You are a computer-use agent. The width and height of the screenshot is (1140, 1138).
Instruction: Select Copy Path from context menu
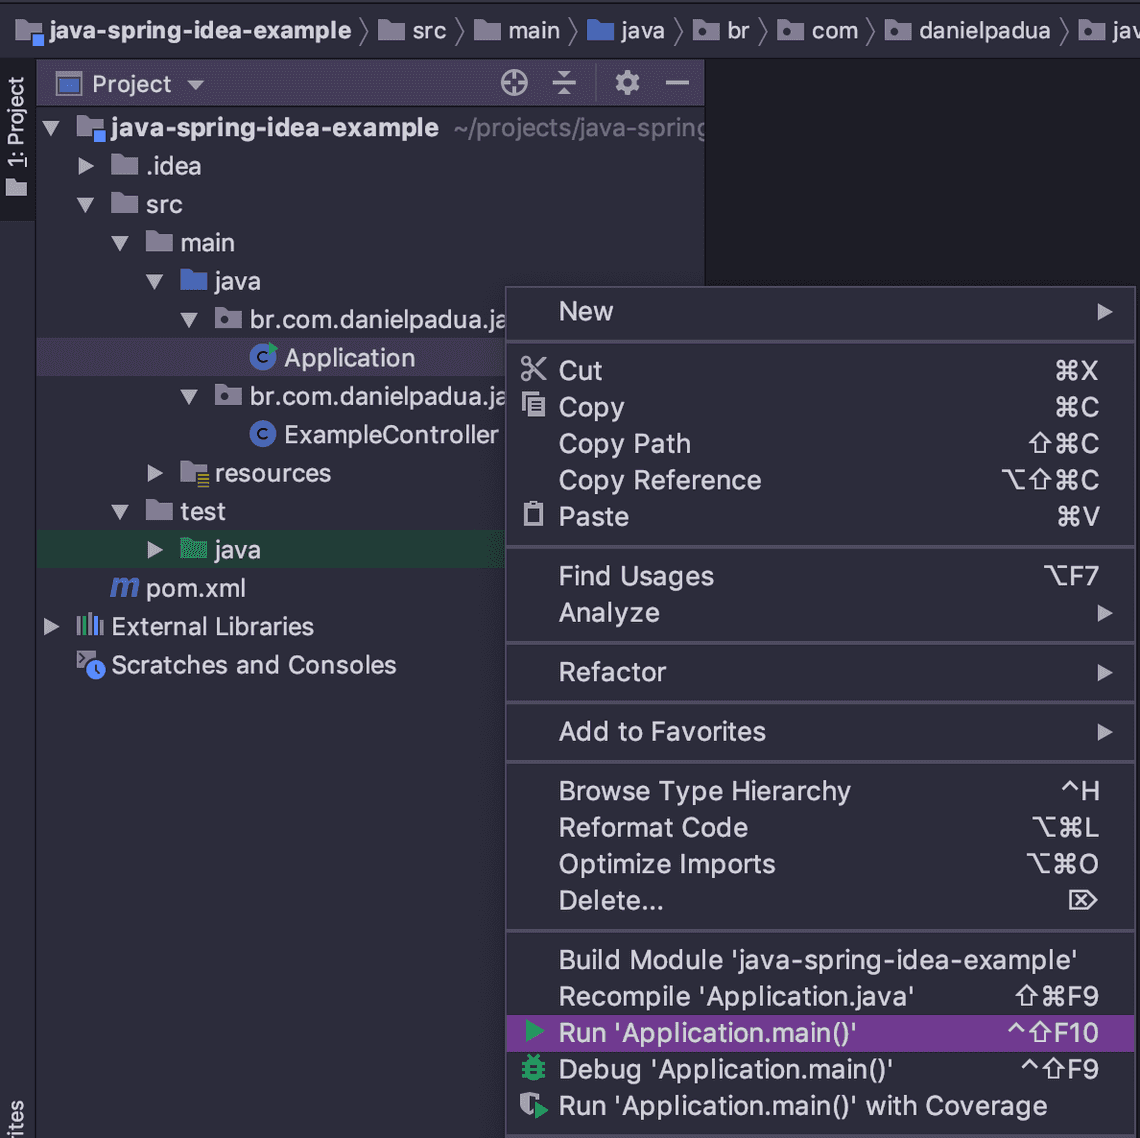click(x=624, y=444)
